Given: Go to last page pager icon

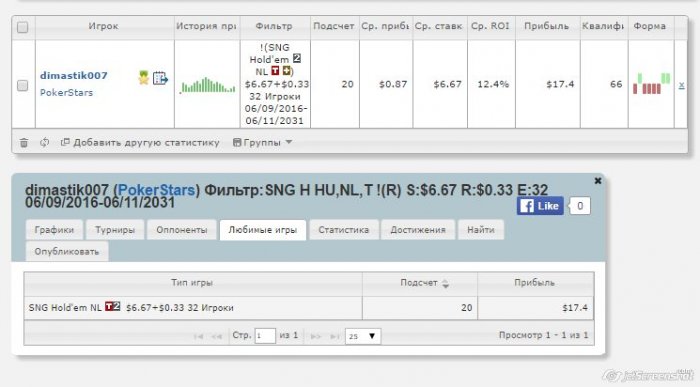Looking at the screenshot, I should click(334, 336).
